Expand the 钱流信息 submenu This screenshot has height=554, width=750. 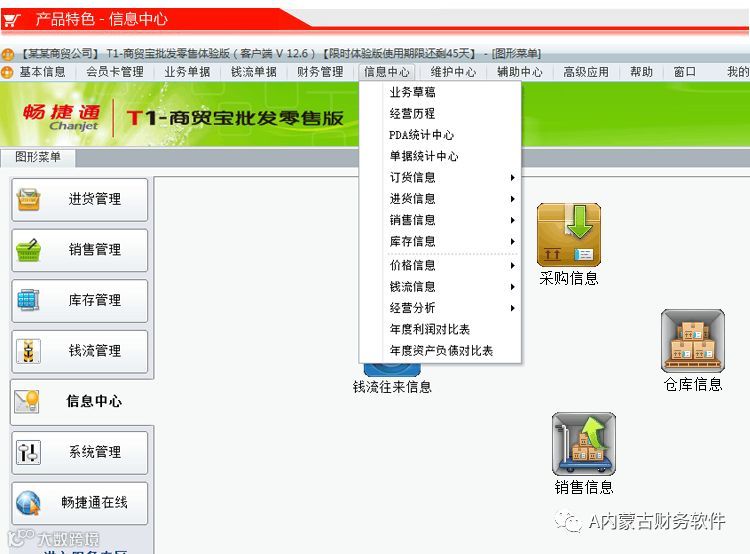tap(440, 287)
